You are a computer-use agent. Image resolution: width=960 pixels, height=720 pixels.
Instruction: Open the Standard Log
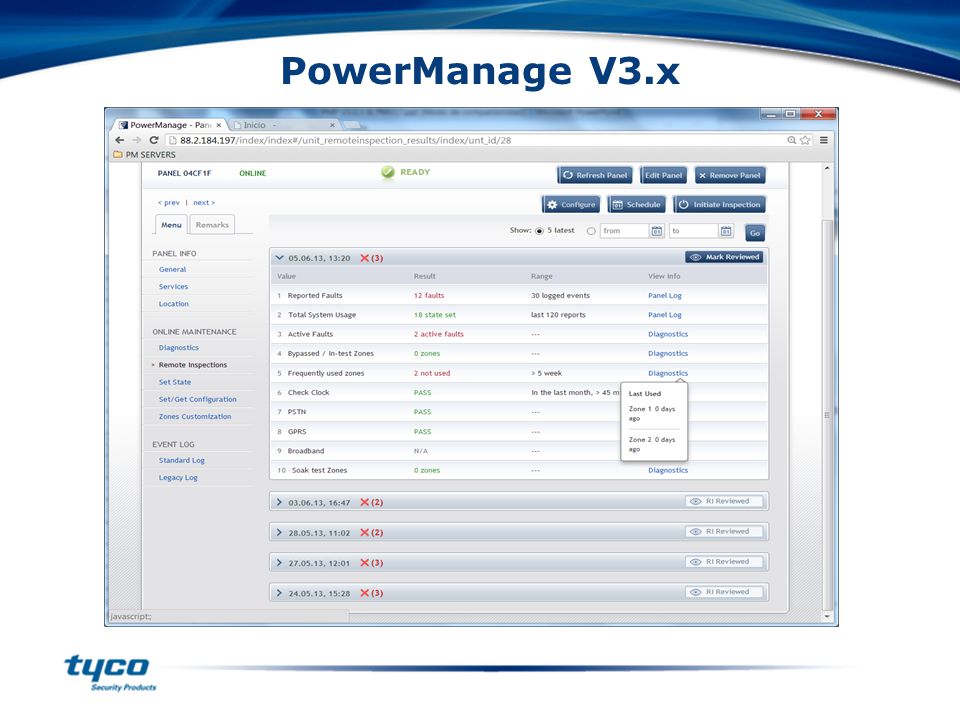182,460
